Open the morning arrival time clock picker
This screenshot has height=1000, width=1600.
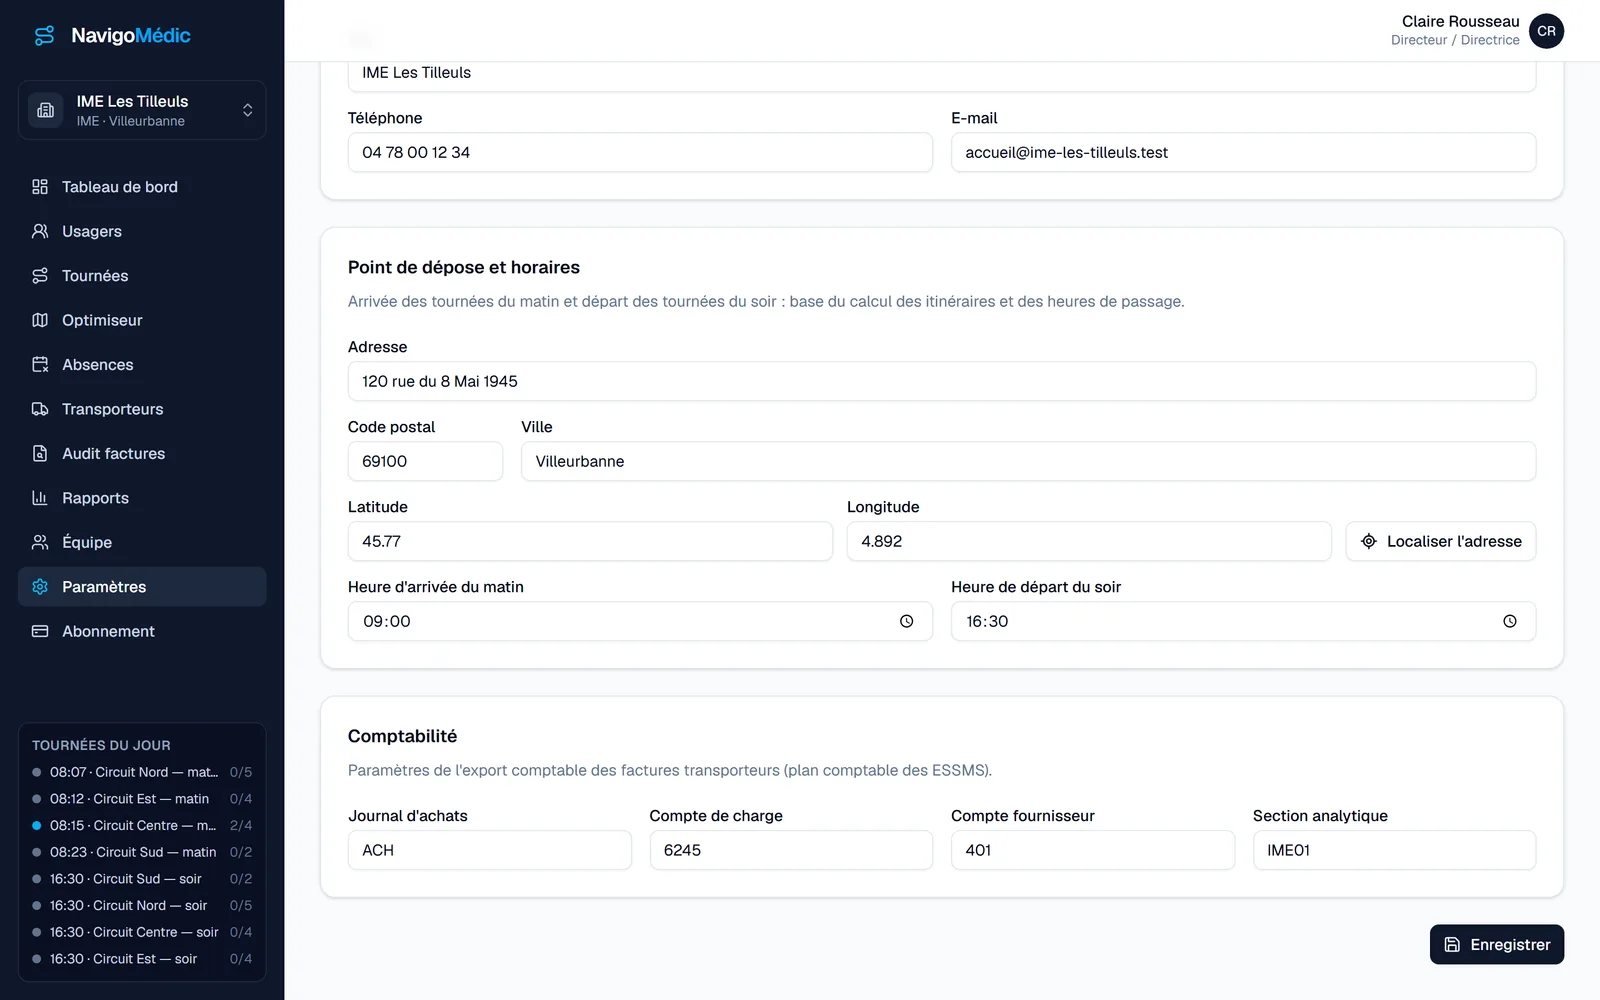[906, 621]
